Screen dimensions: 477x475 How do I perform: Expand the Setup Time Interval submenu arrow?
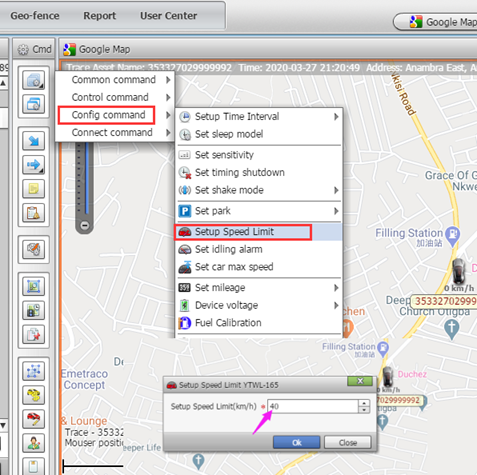coord(336,117)
